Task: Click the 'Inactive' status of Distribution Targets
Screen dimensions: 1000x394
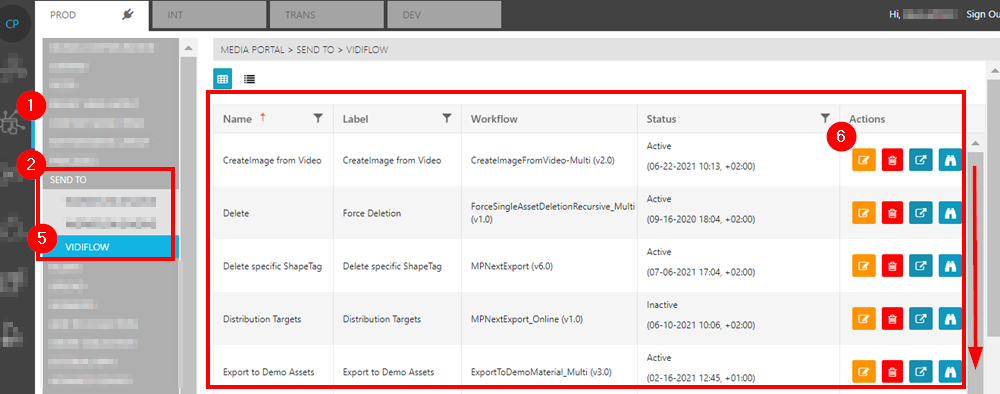Action: 662,305
